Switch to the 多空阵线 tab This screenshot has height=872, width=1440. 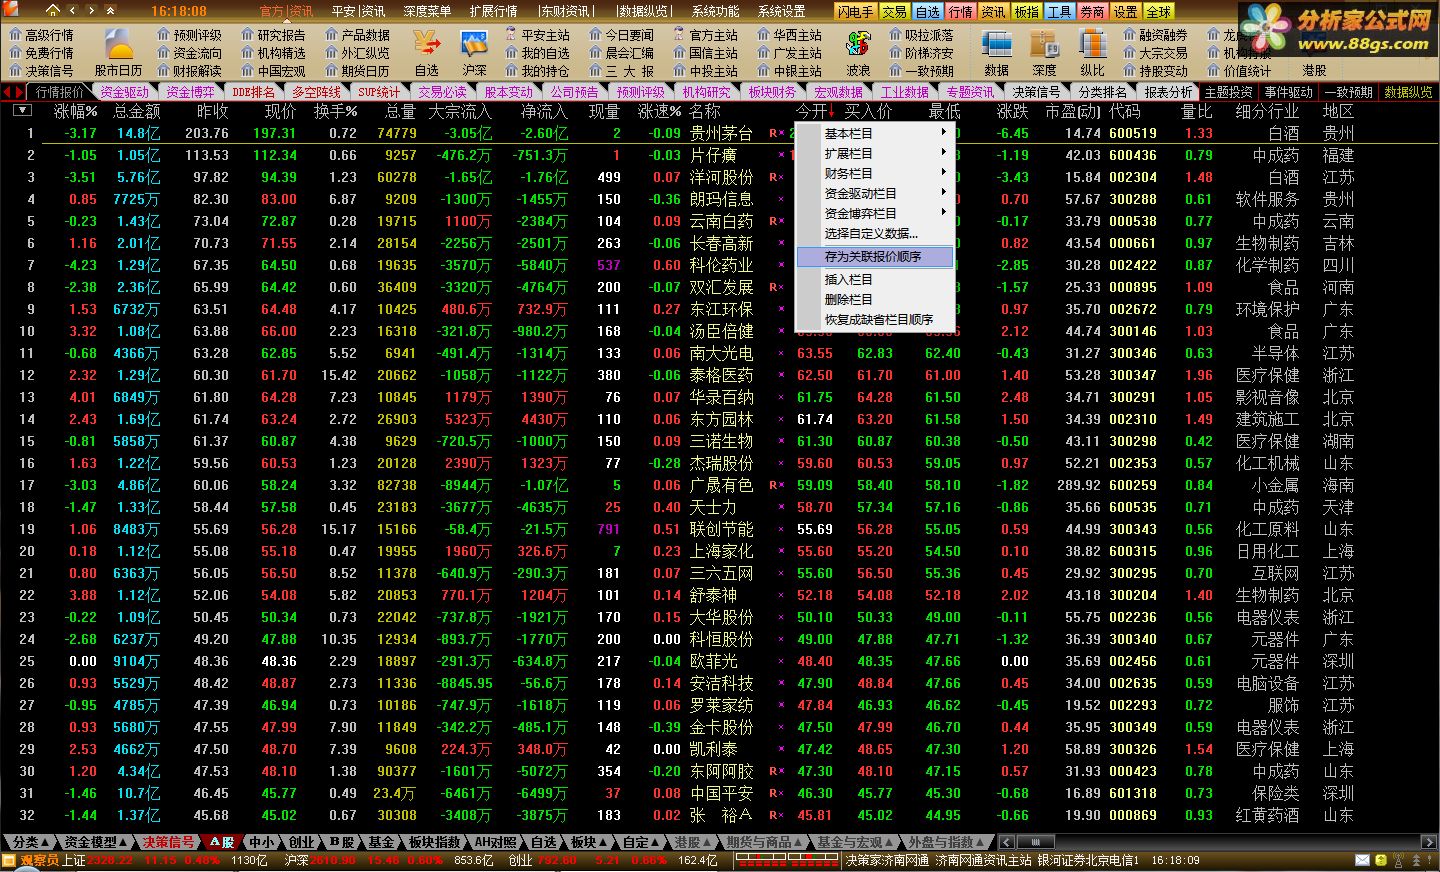(x=316, y=92)
